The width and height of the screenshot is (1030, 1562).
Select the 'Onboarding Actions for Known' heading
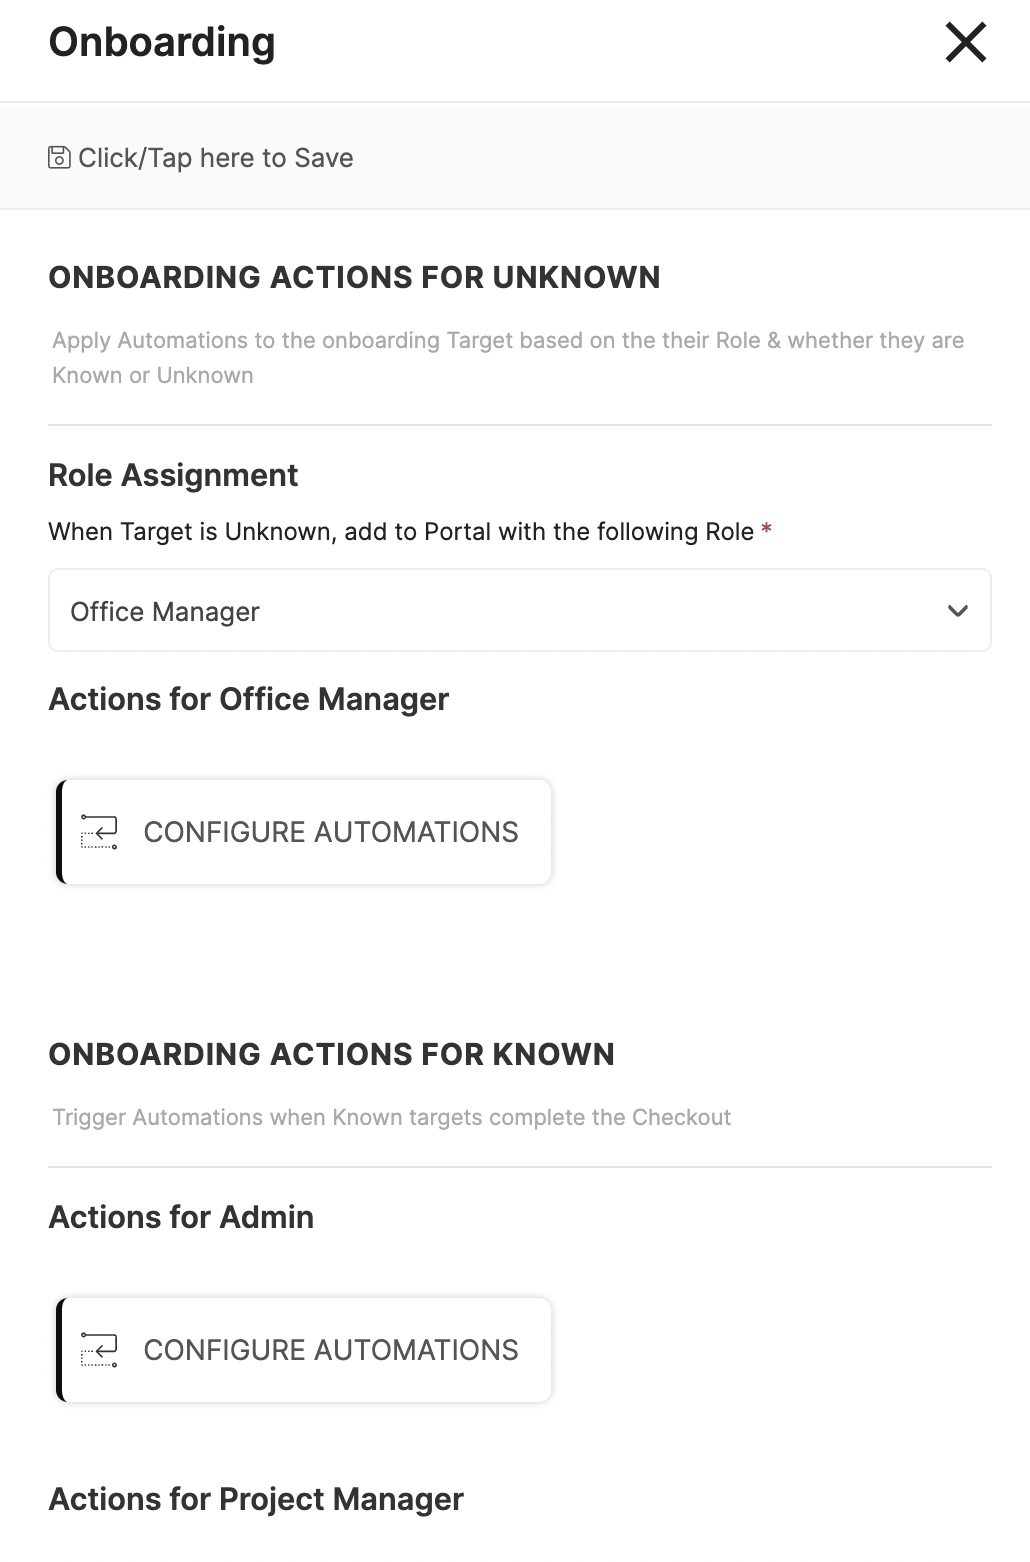[x=331, y=1054]
